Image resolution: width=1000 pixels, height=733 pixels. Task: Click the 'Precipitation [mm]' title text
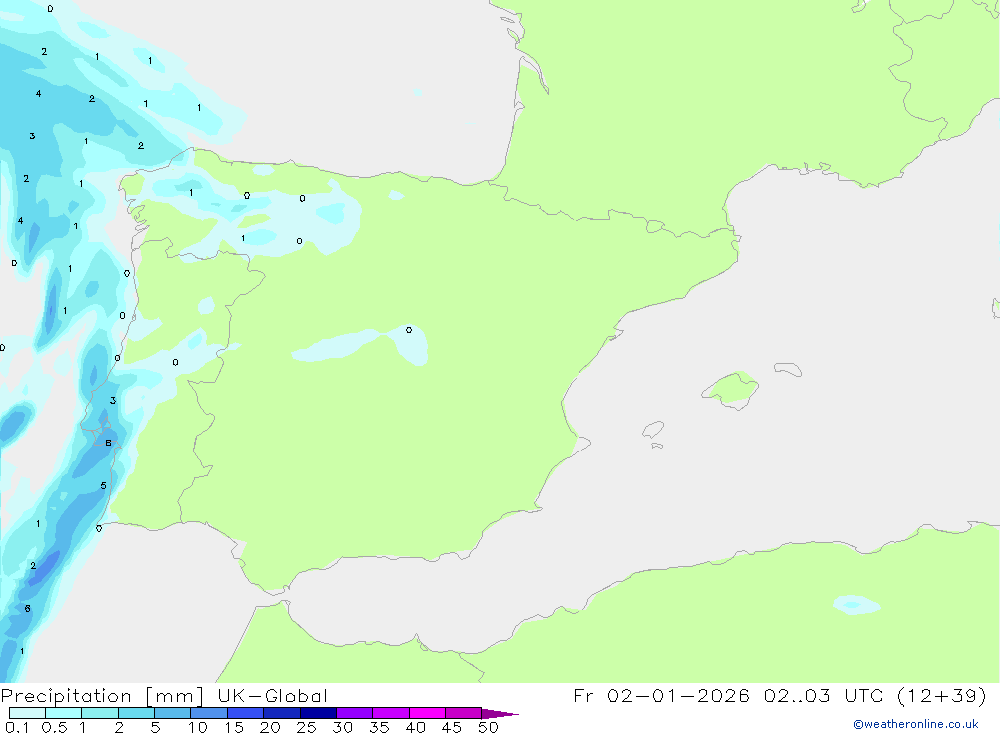[102, 696]
